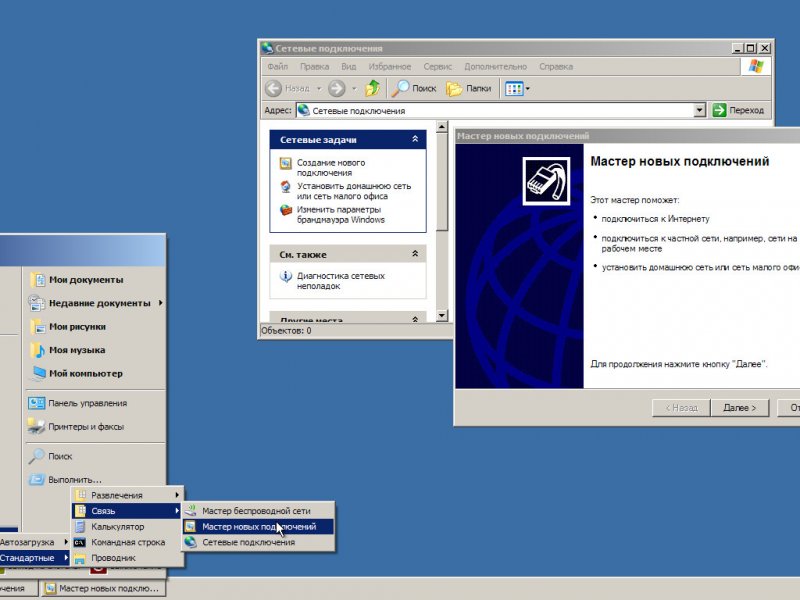Click the < Назад button in the wizard
Screen dimensions: 800x600
click(x=681, y=408)
